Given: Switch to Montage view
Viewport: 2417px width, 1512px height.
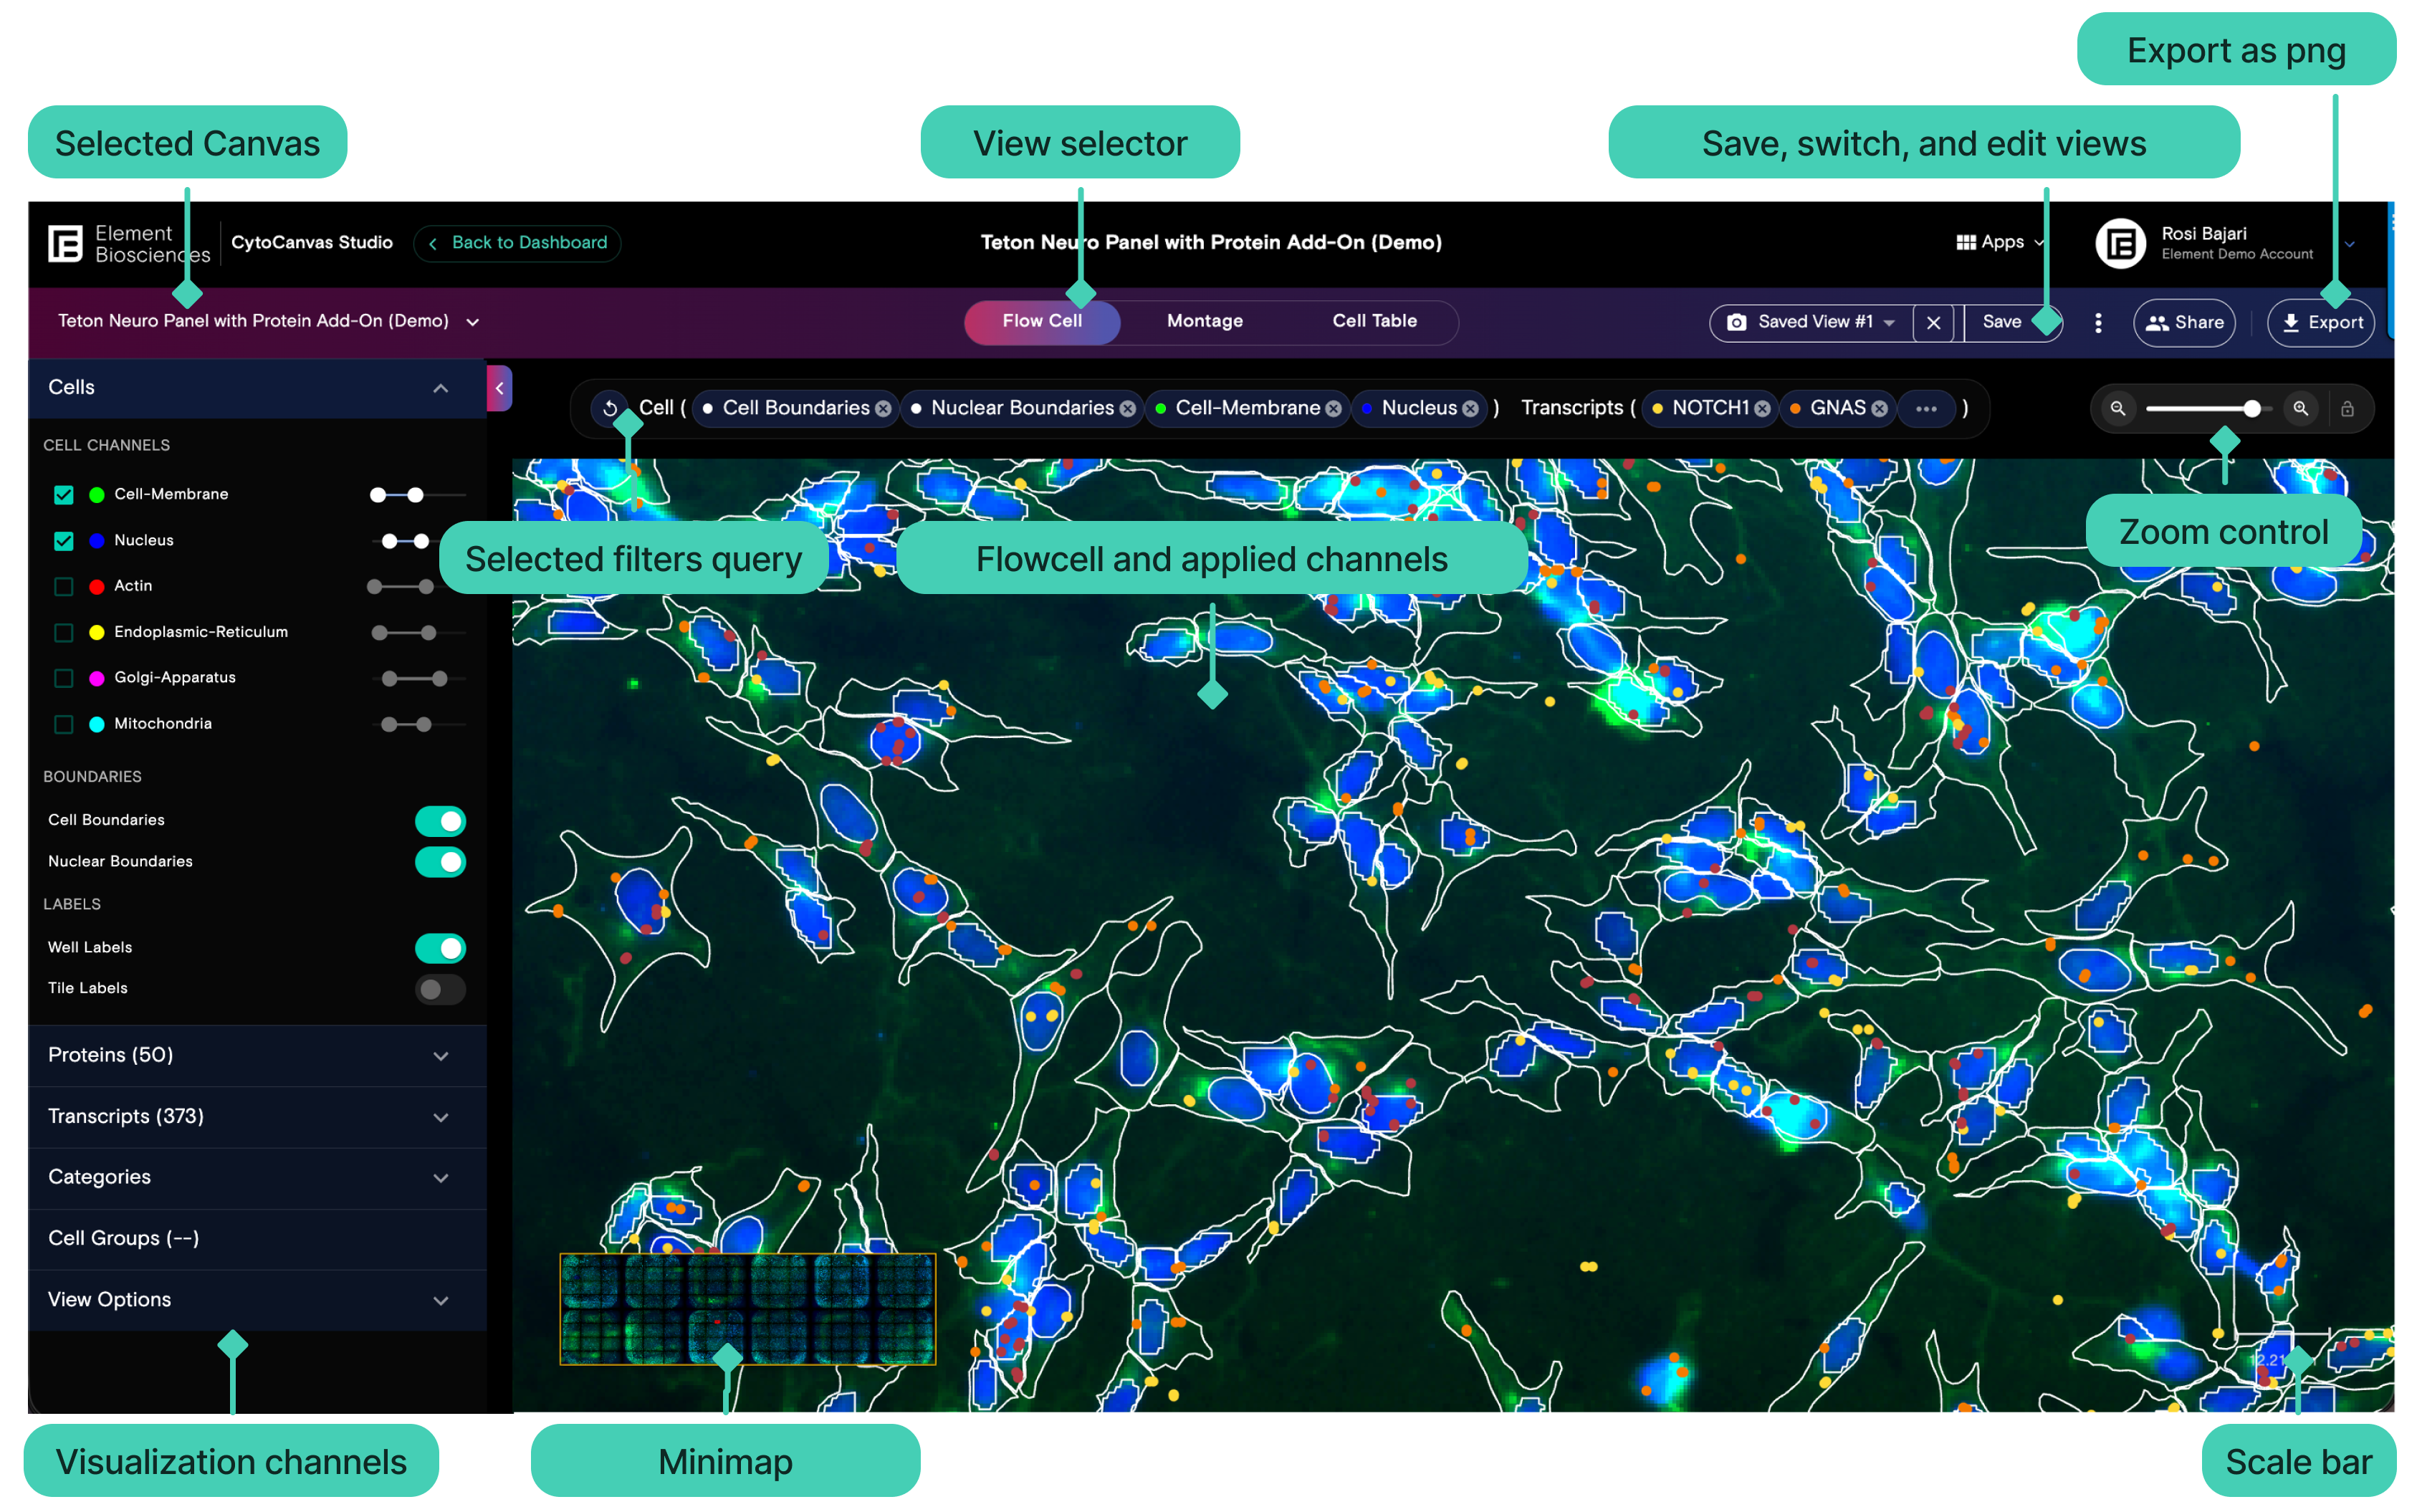Looking at the screenshot, I should coord(1204,322).
